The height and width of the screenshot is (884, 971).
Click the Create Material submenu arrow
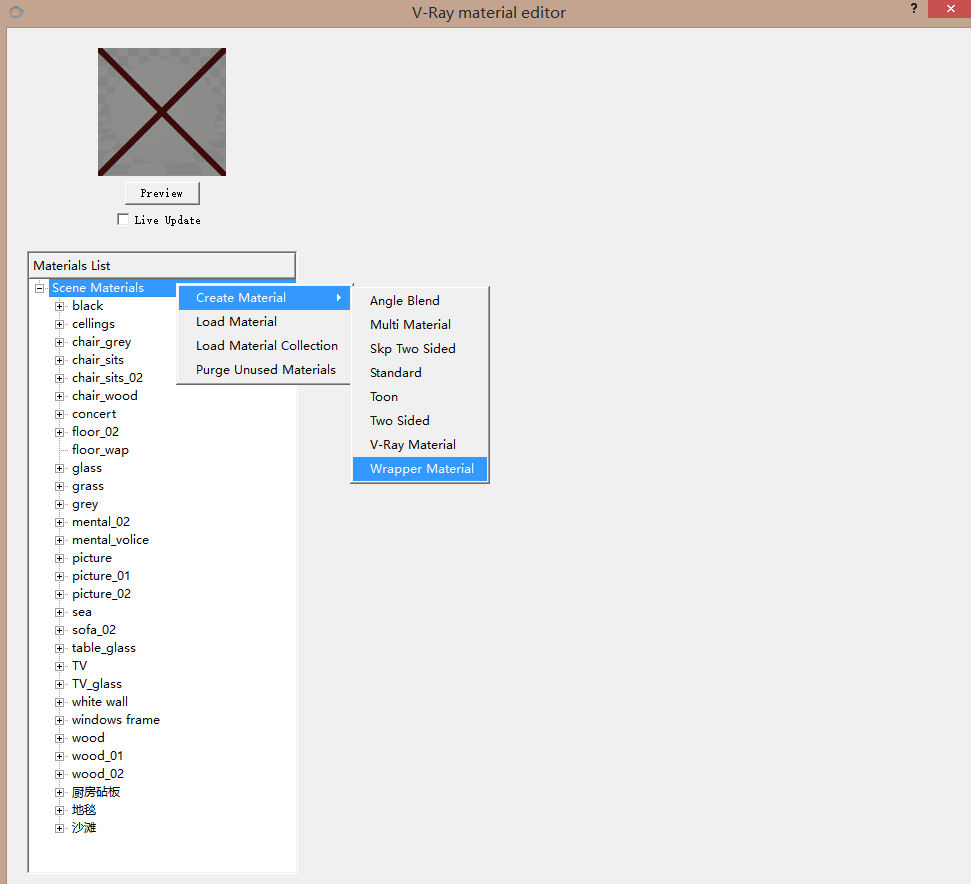(x=339, y=298)
